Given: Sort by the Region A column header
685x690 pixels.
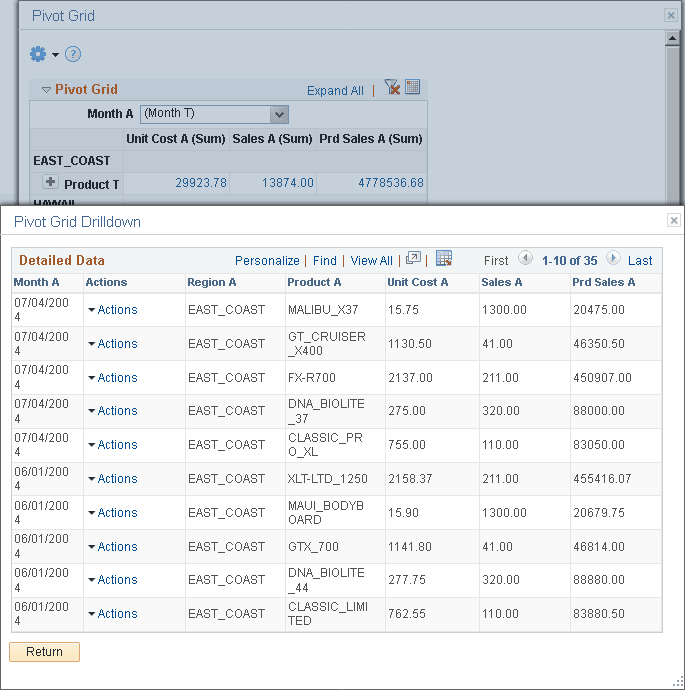Looking at the screenshot, I should [212, 282].
